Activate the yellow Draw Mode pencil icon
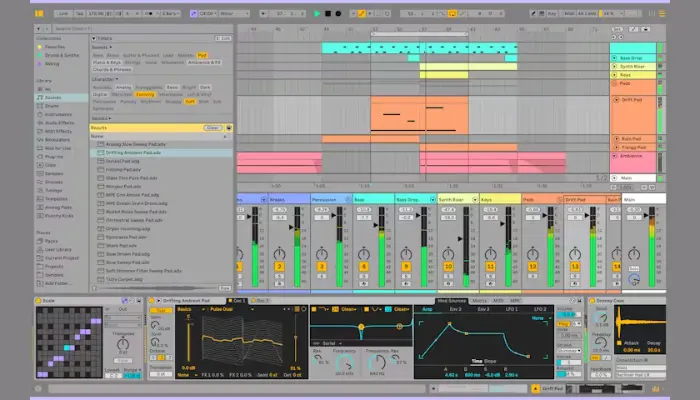Viewport: 700px width, 400px height. click(362, 14)
